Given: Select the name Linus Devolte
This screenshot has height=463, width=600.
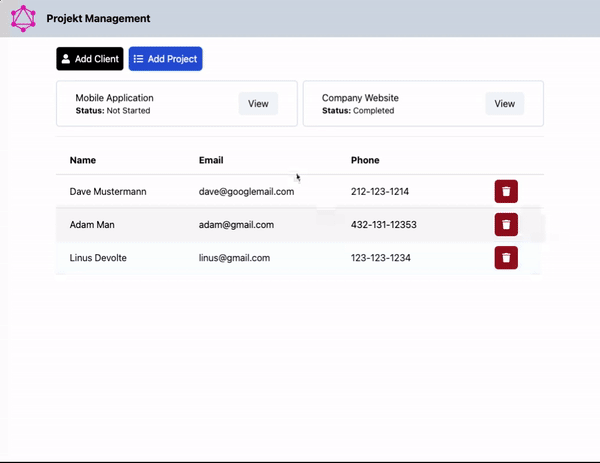Looking at the screenshot, I should click(x=98, y=258).
